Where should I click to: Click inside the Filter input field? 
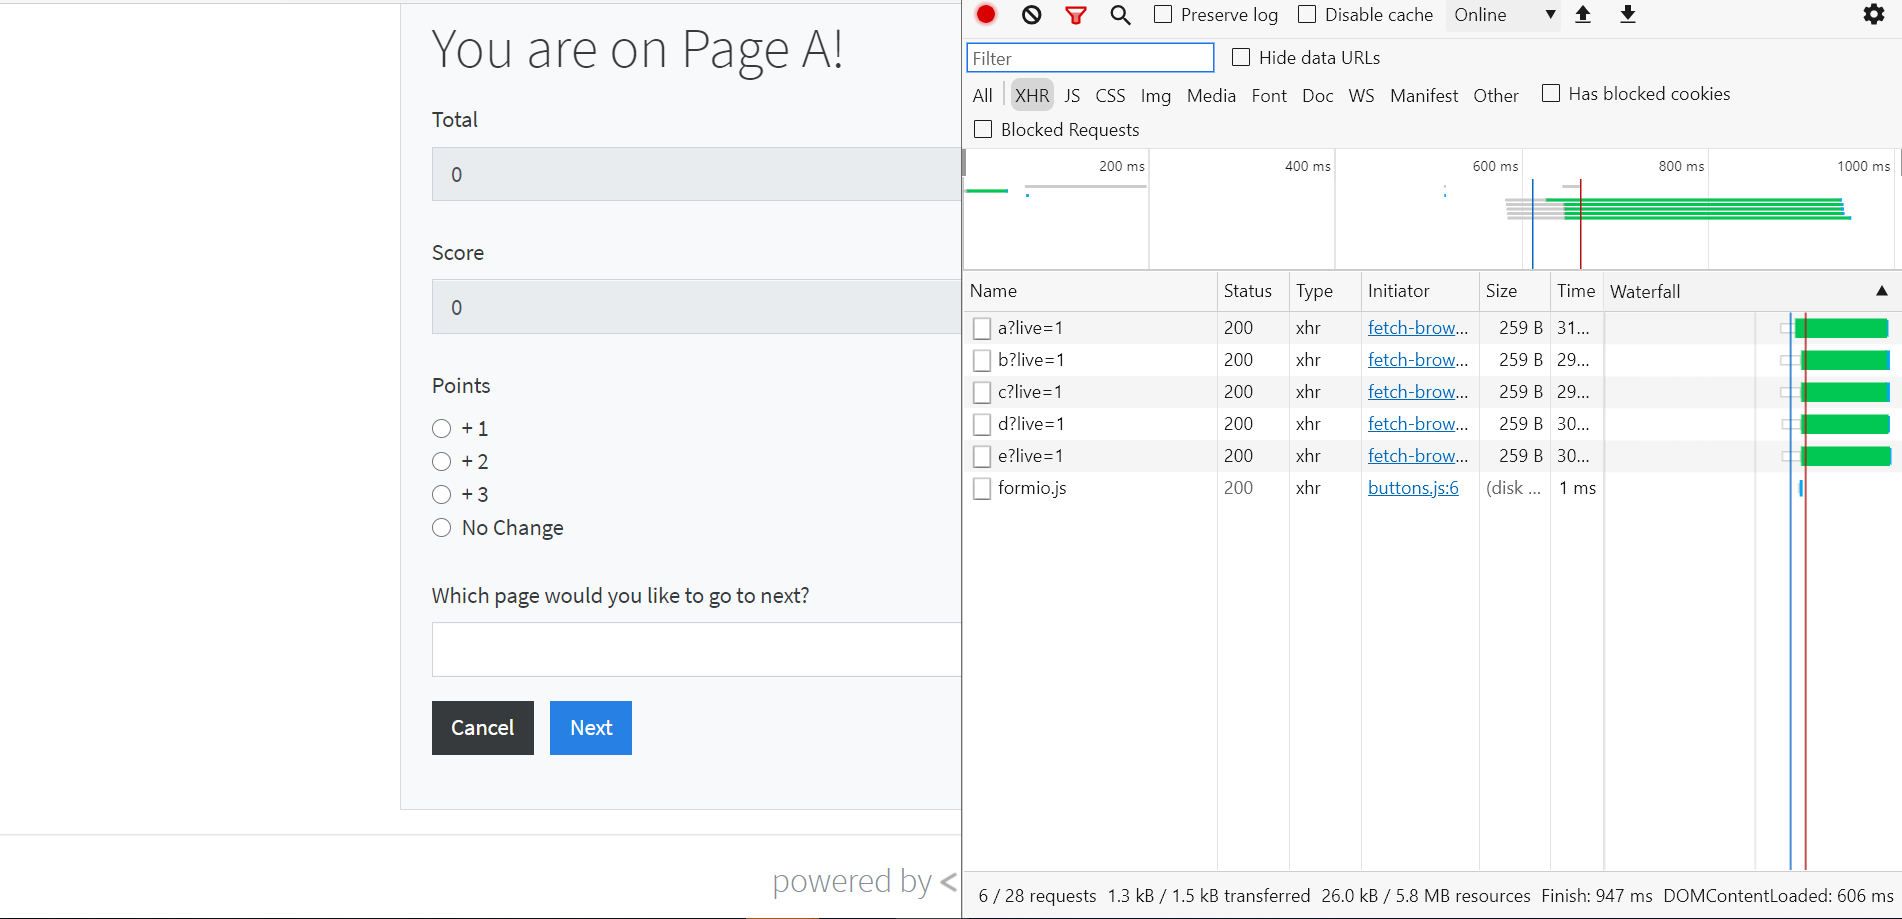pos(1089,57)
